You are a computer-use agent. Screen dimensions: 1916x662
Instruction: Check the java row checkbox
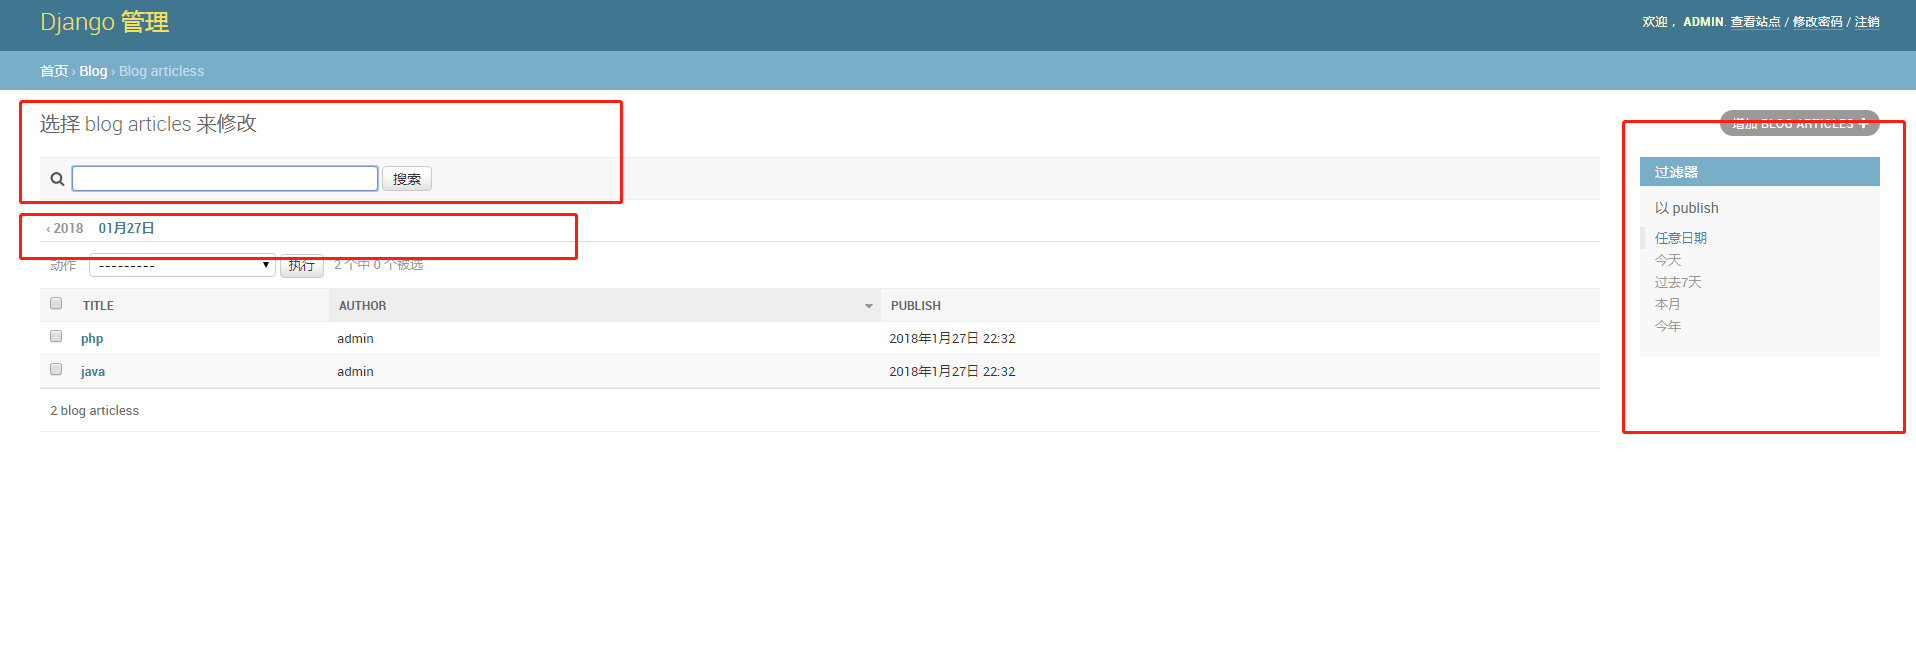coord(56,370)
